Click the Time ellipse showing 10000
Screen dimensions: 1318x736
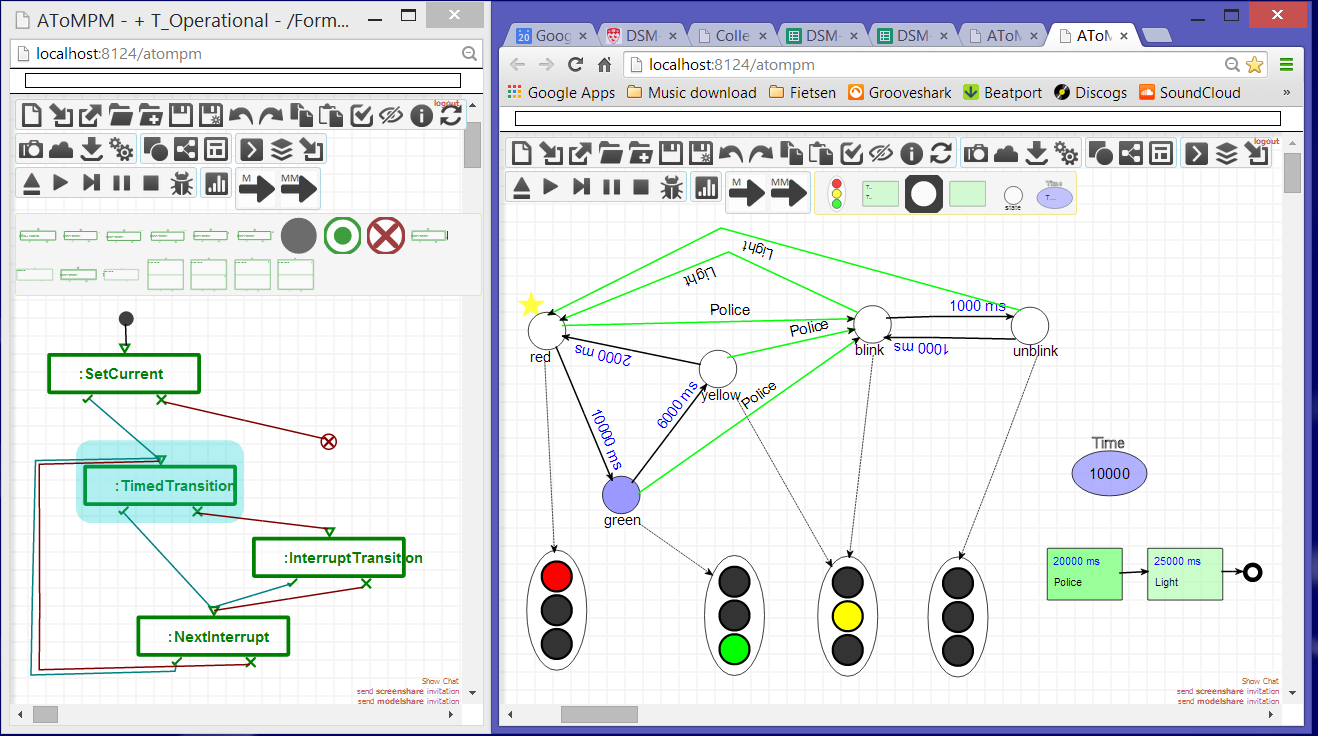click(x=1109, y=474)
